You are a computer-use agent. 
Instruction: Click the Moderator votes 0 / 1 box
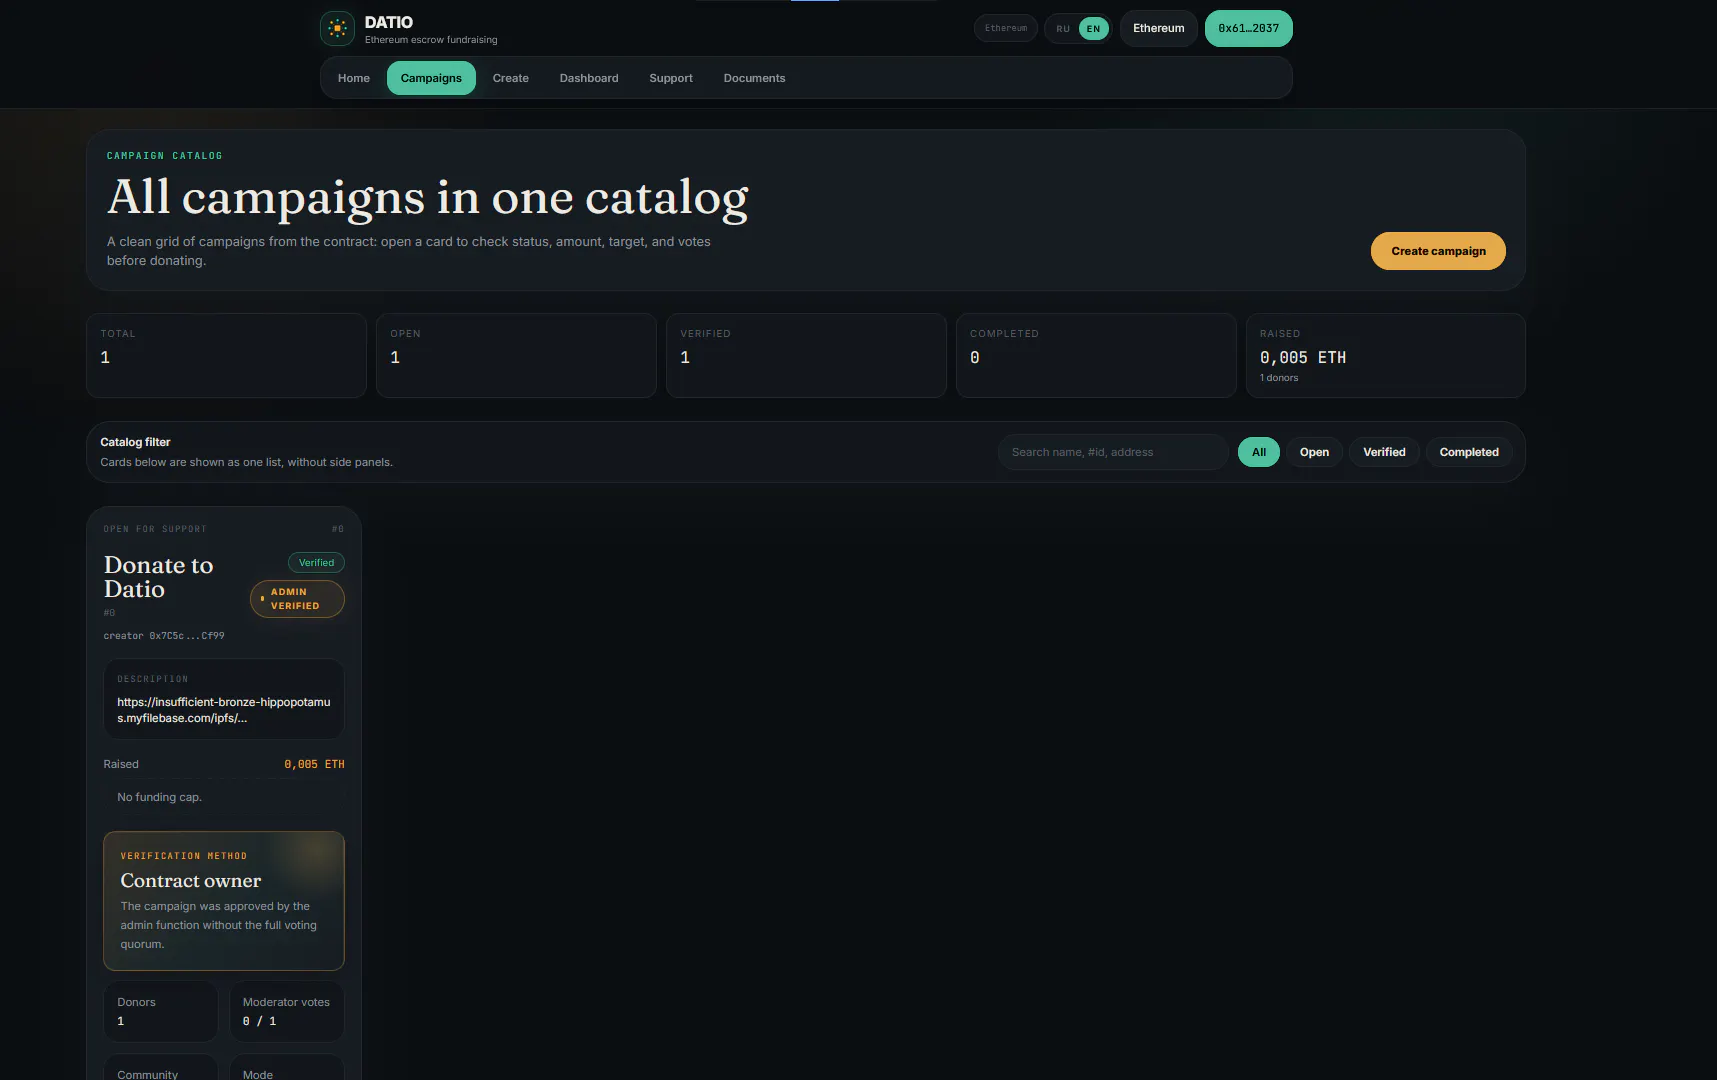(x=287, y=1011)
